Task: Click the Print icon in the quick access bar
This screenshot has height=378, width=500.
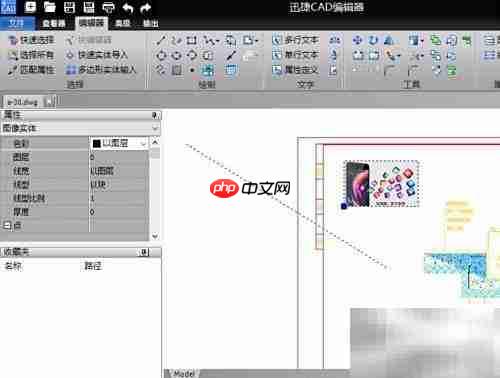Action: coord(108,8)
